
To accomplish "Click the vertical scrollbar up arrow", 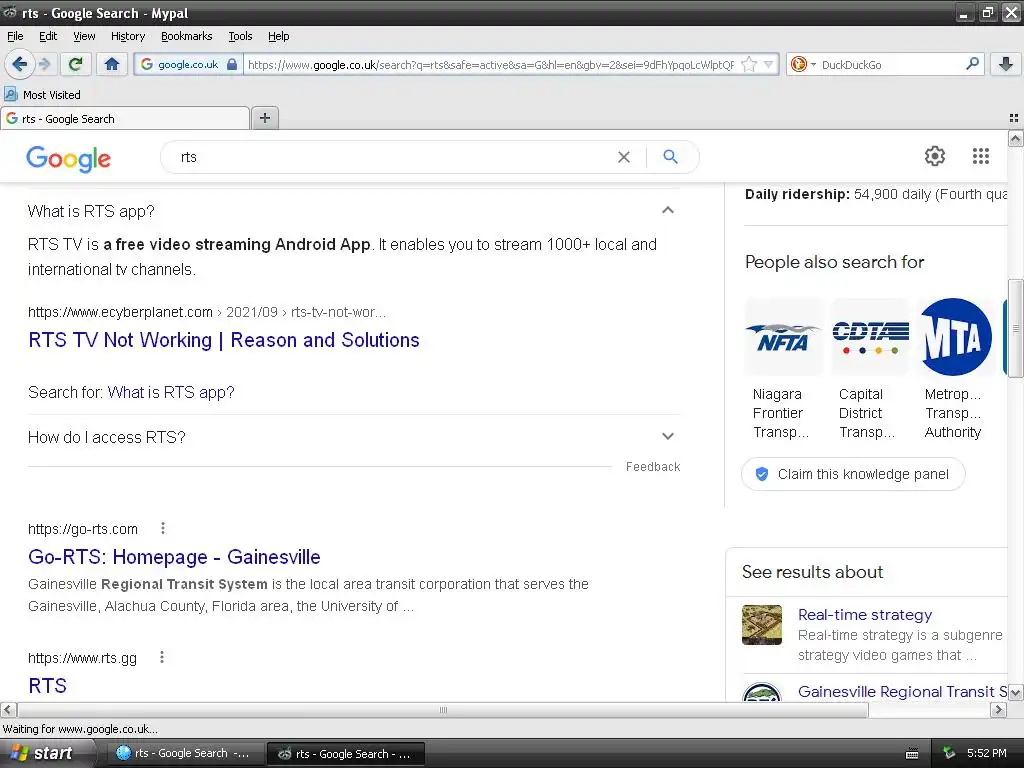I will 1016,138.
